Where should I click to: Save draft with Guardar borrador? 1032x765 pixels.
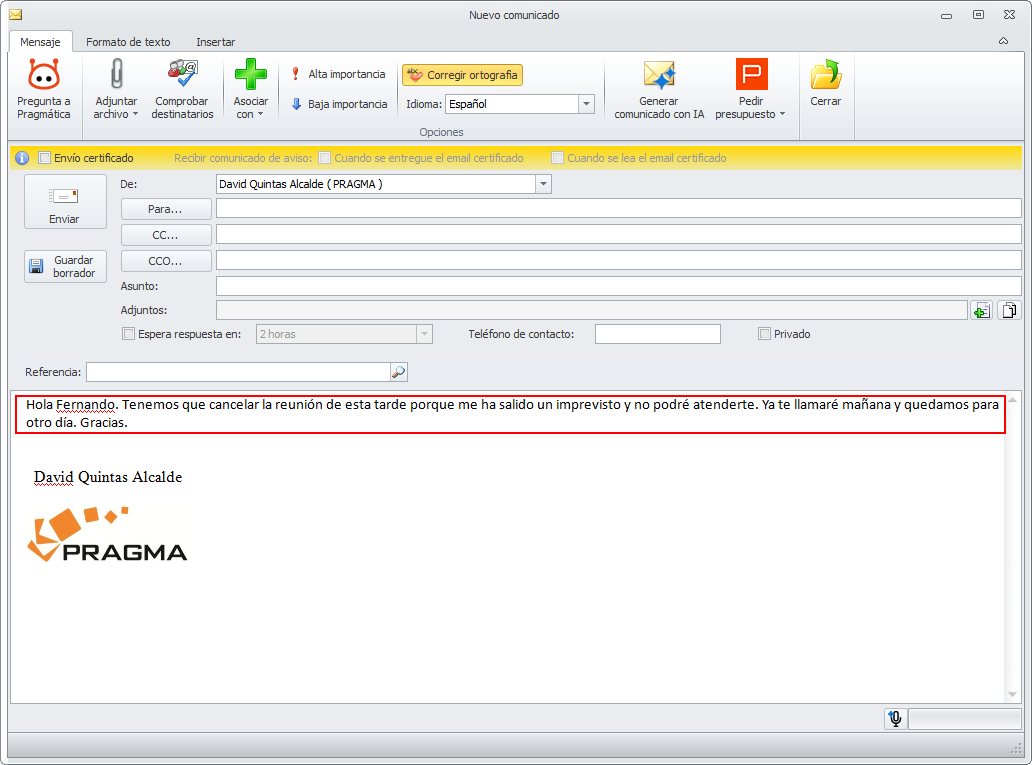coord(65,267)
